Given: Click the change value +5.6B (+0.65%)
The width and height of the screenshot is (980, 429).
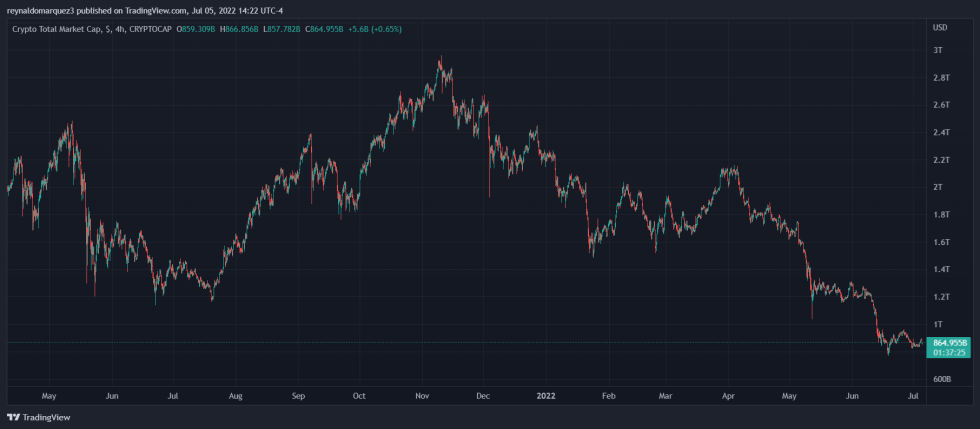Looking at the screenshot, I should click(x=375, y=29).
